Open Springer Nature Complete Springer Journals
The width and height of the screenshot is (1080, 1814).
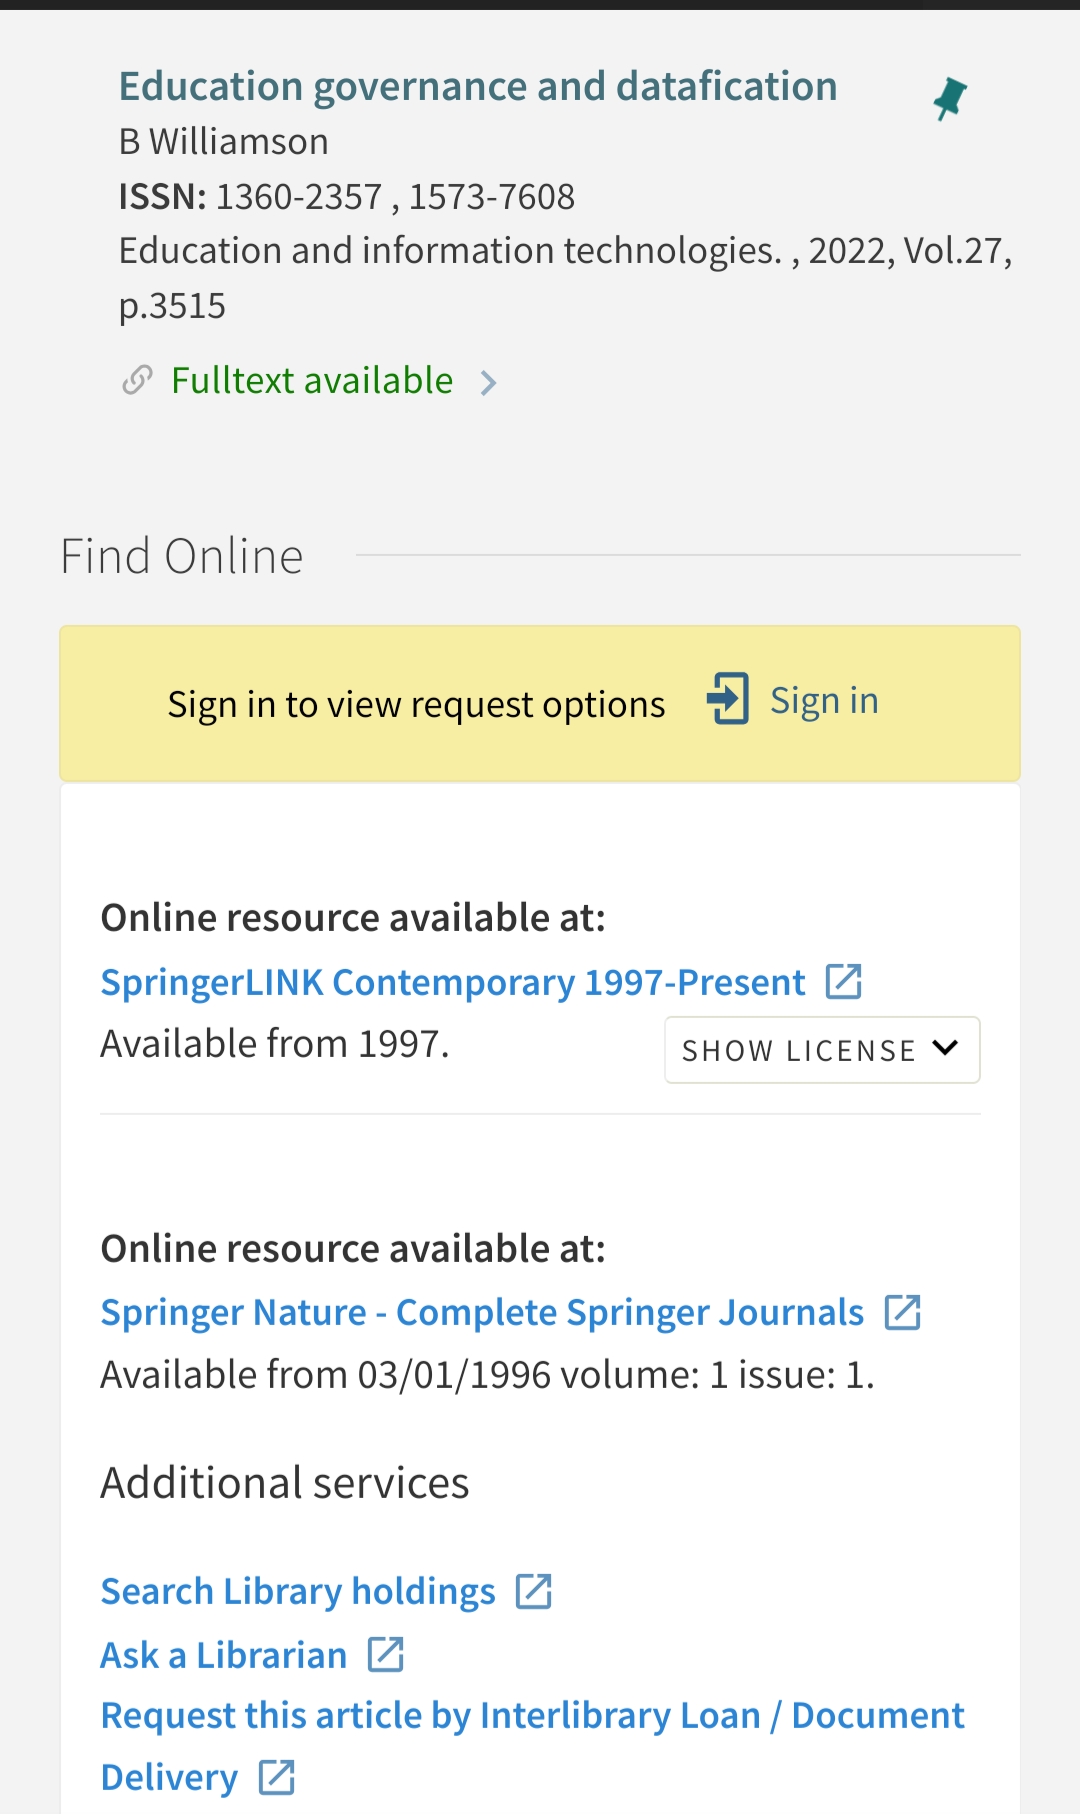(482, 1313)
